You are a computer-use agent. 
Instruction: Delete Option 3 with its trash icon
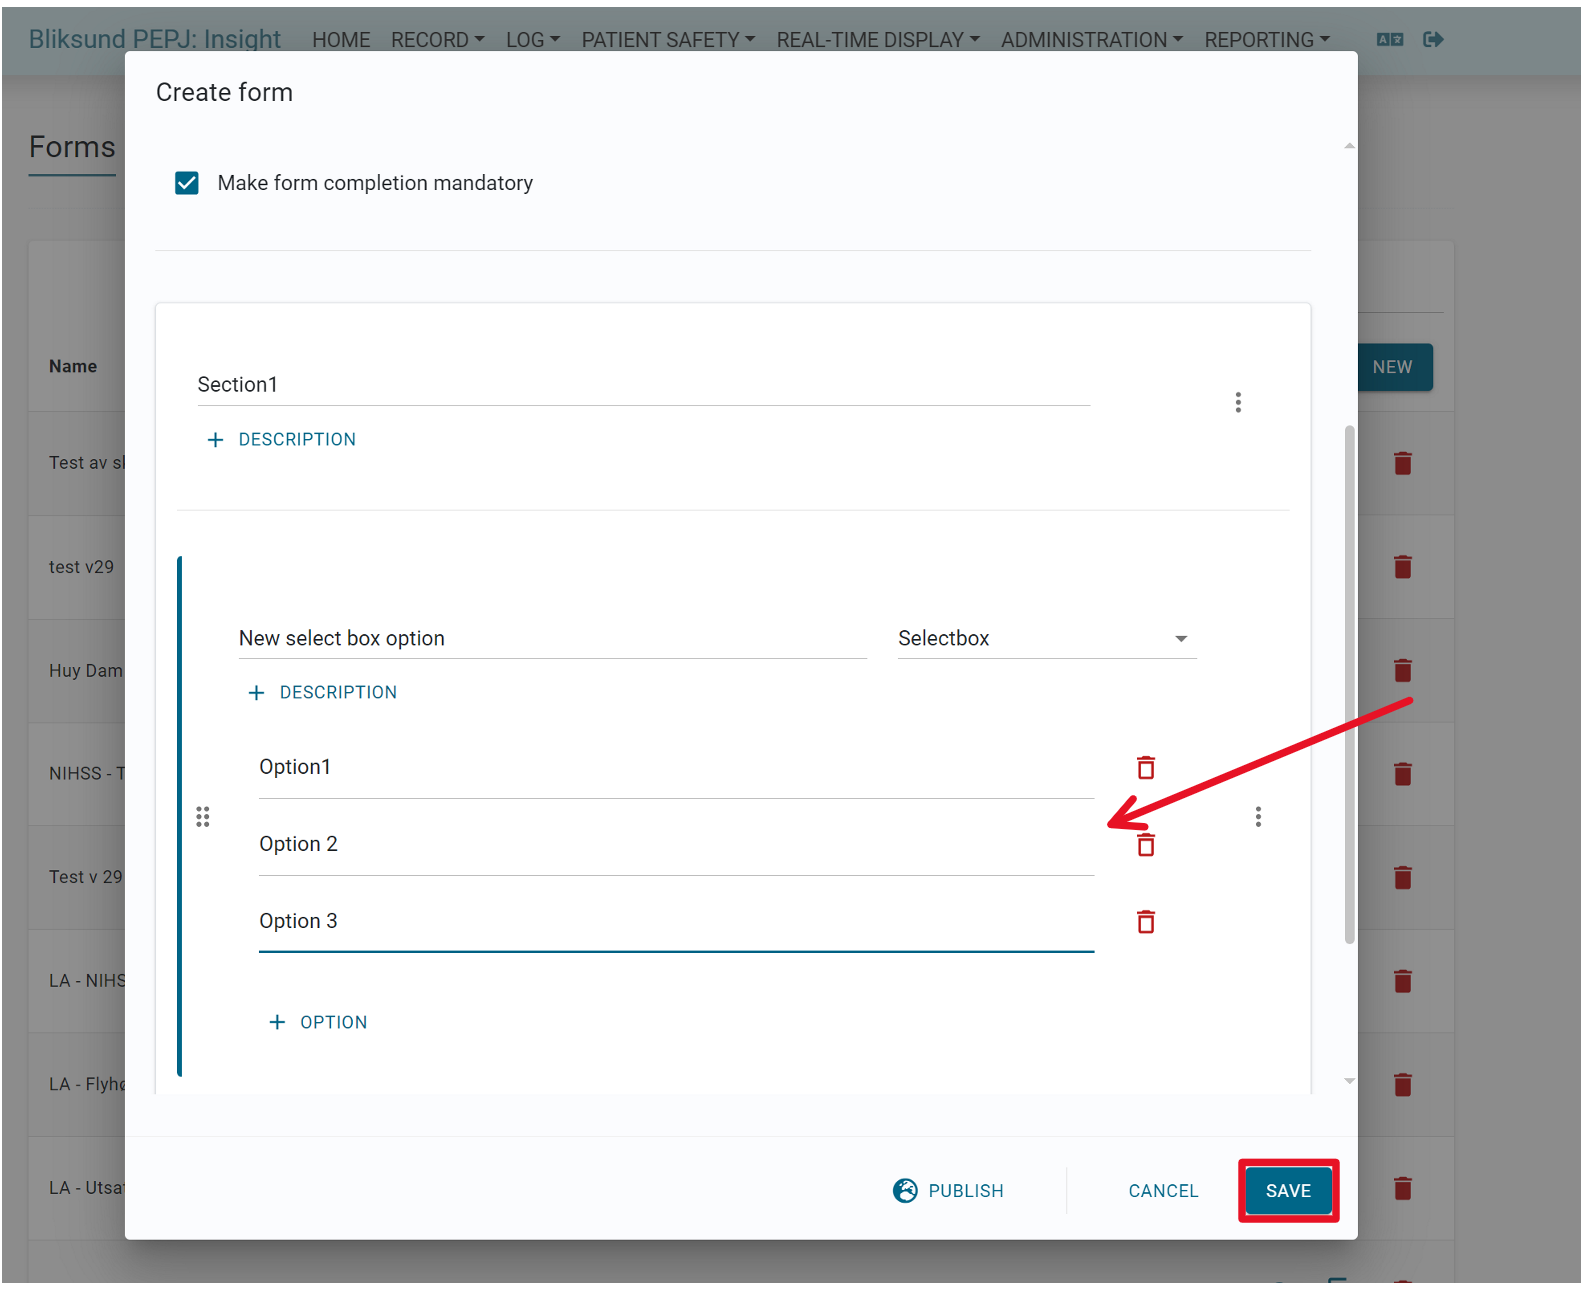1146,922
